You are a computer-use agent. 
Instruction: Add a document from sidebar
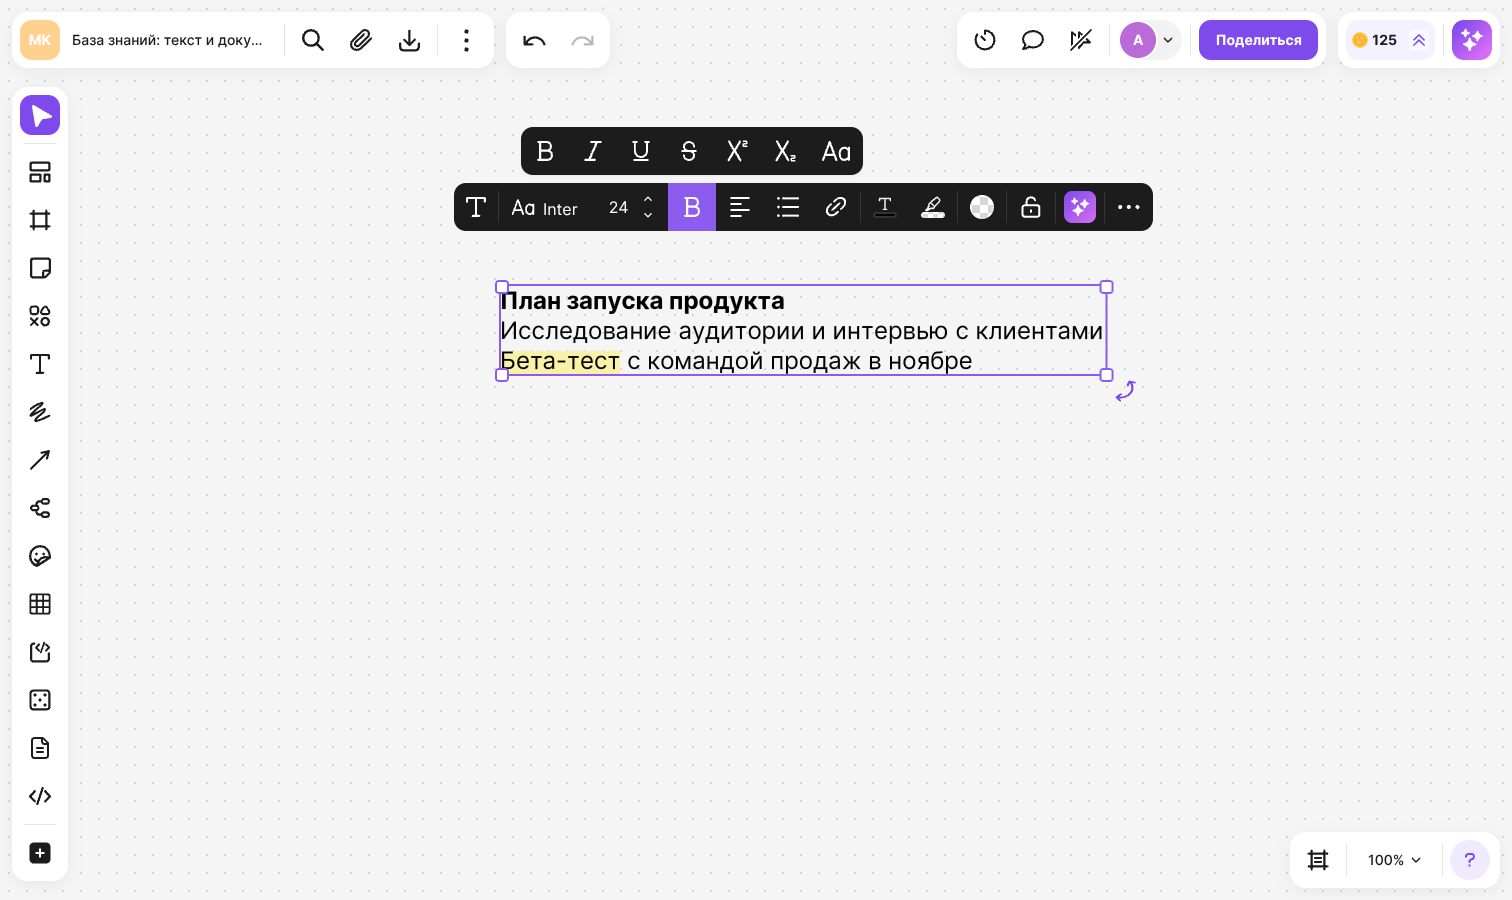(x=40, y=748)
